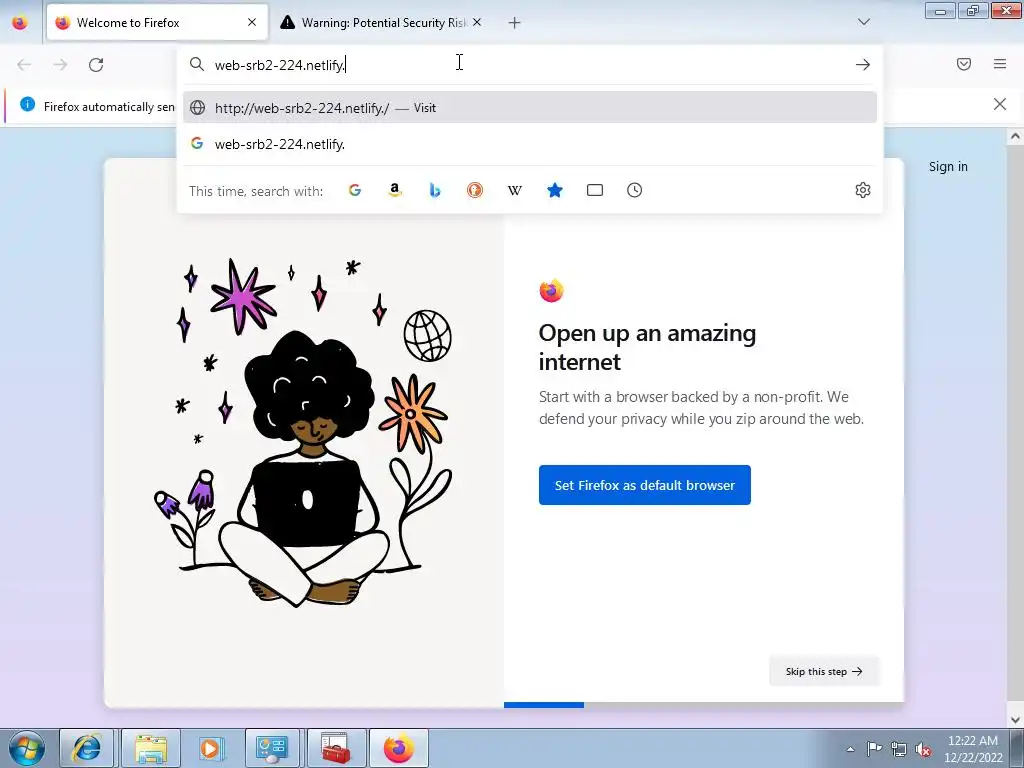Open Save to Pocket

point(963,64)
